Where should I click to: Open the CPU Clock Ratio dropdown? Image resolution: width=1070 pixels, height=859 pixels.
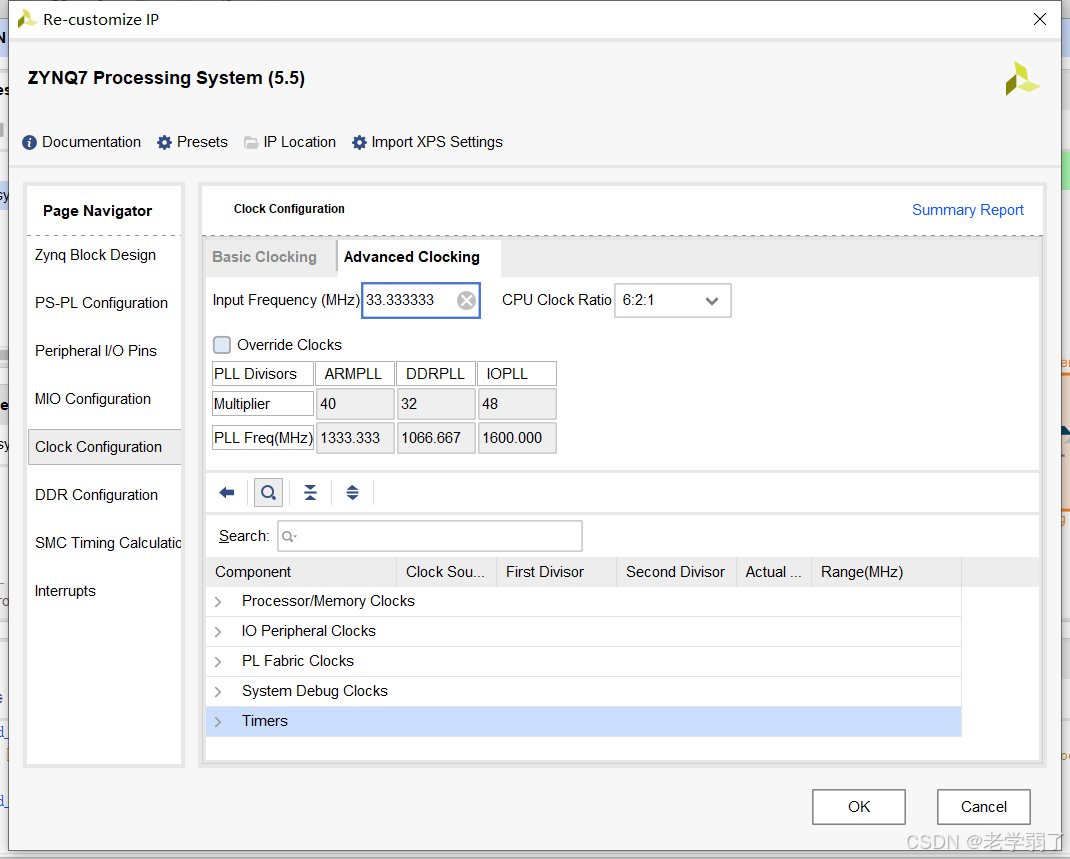tap(672, 300)
